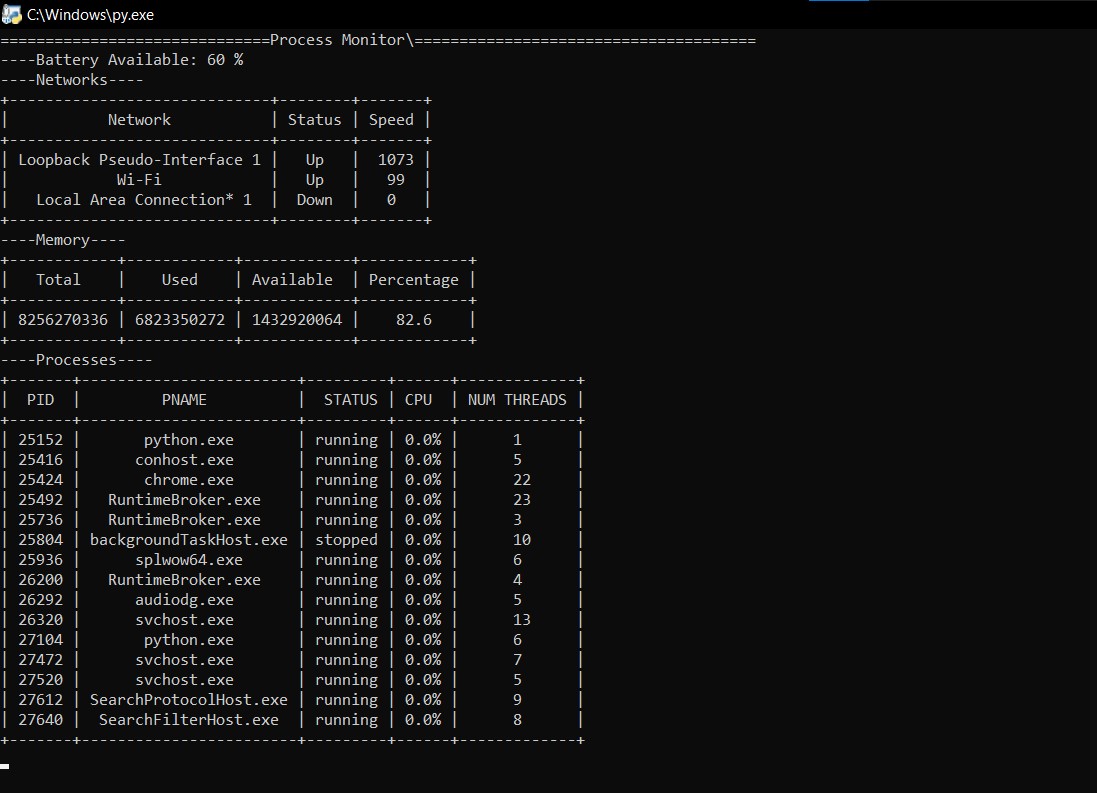
Task: Select the PNAME column header
Action: click(184, 399)
